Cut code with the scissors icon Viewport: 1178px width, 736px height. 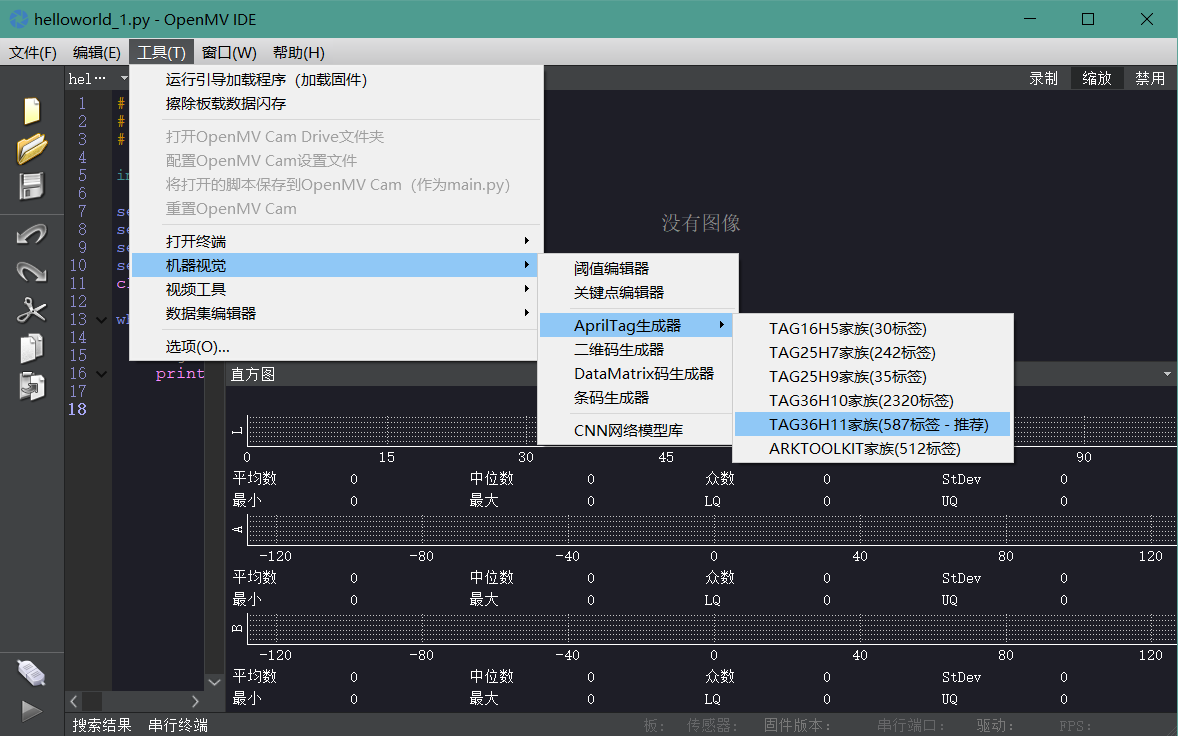pos(31,310)
